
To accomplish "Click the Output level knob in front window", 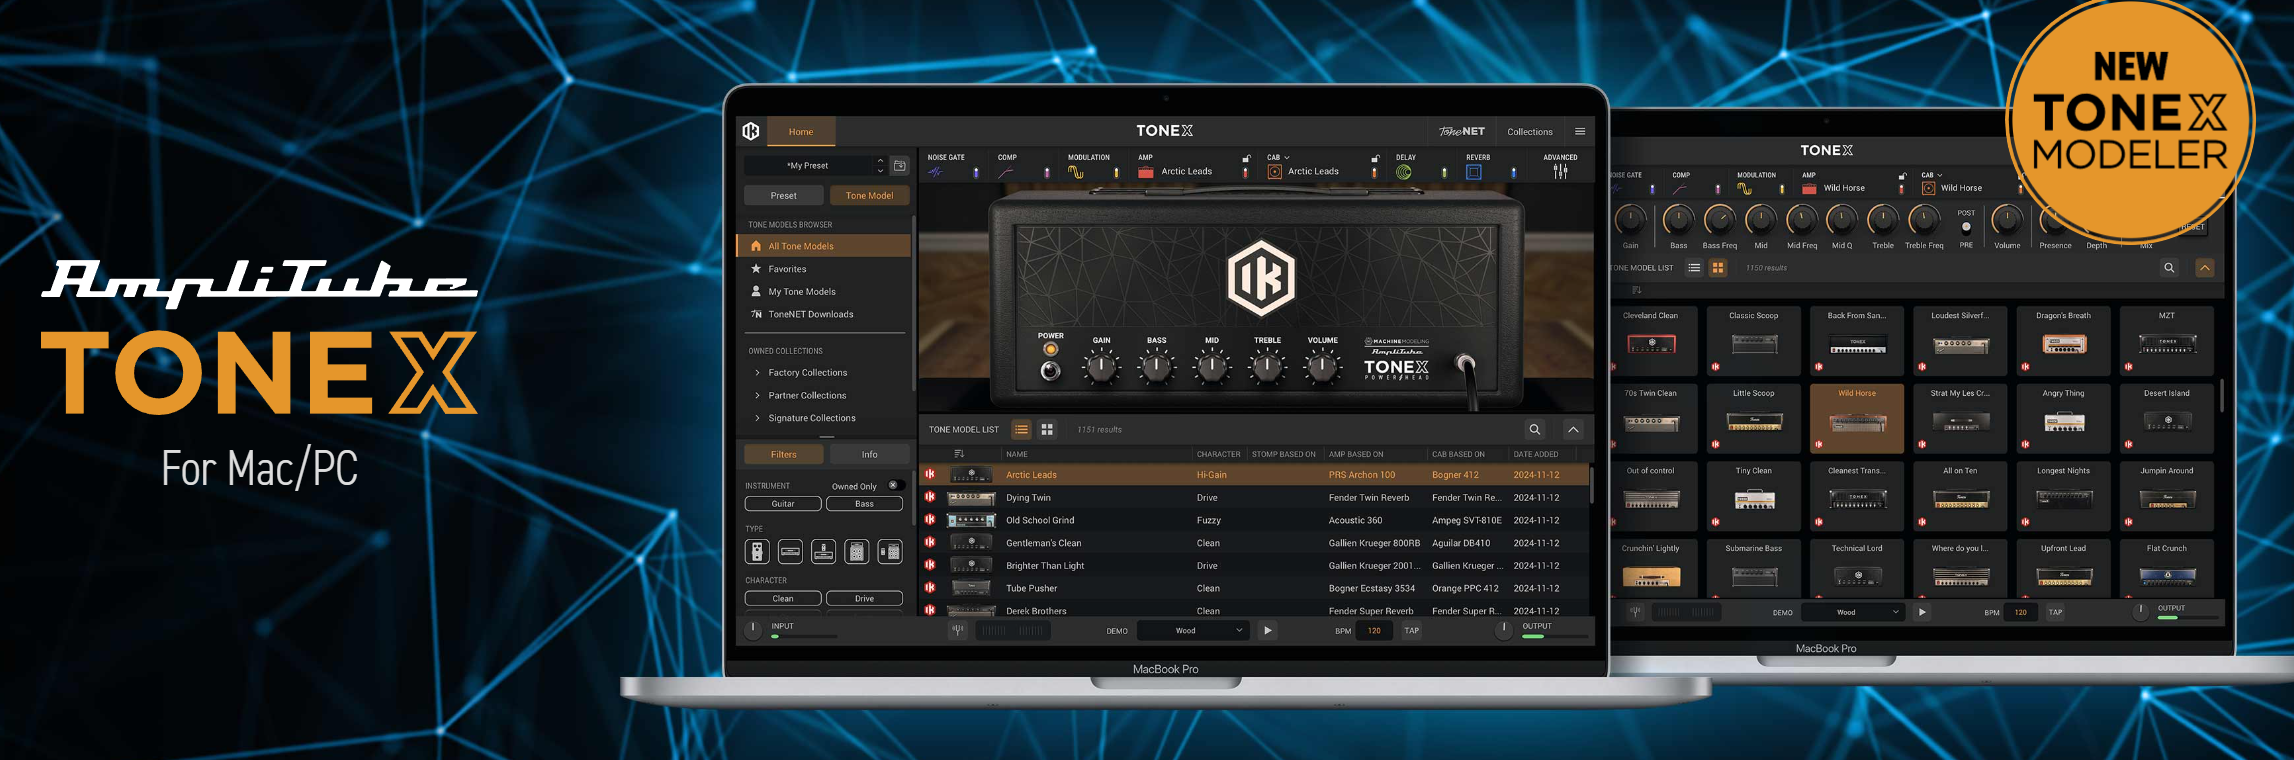I will tap(1503, 629).
